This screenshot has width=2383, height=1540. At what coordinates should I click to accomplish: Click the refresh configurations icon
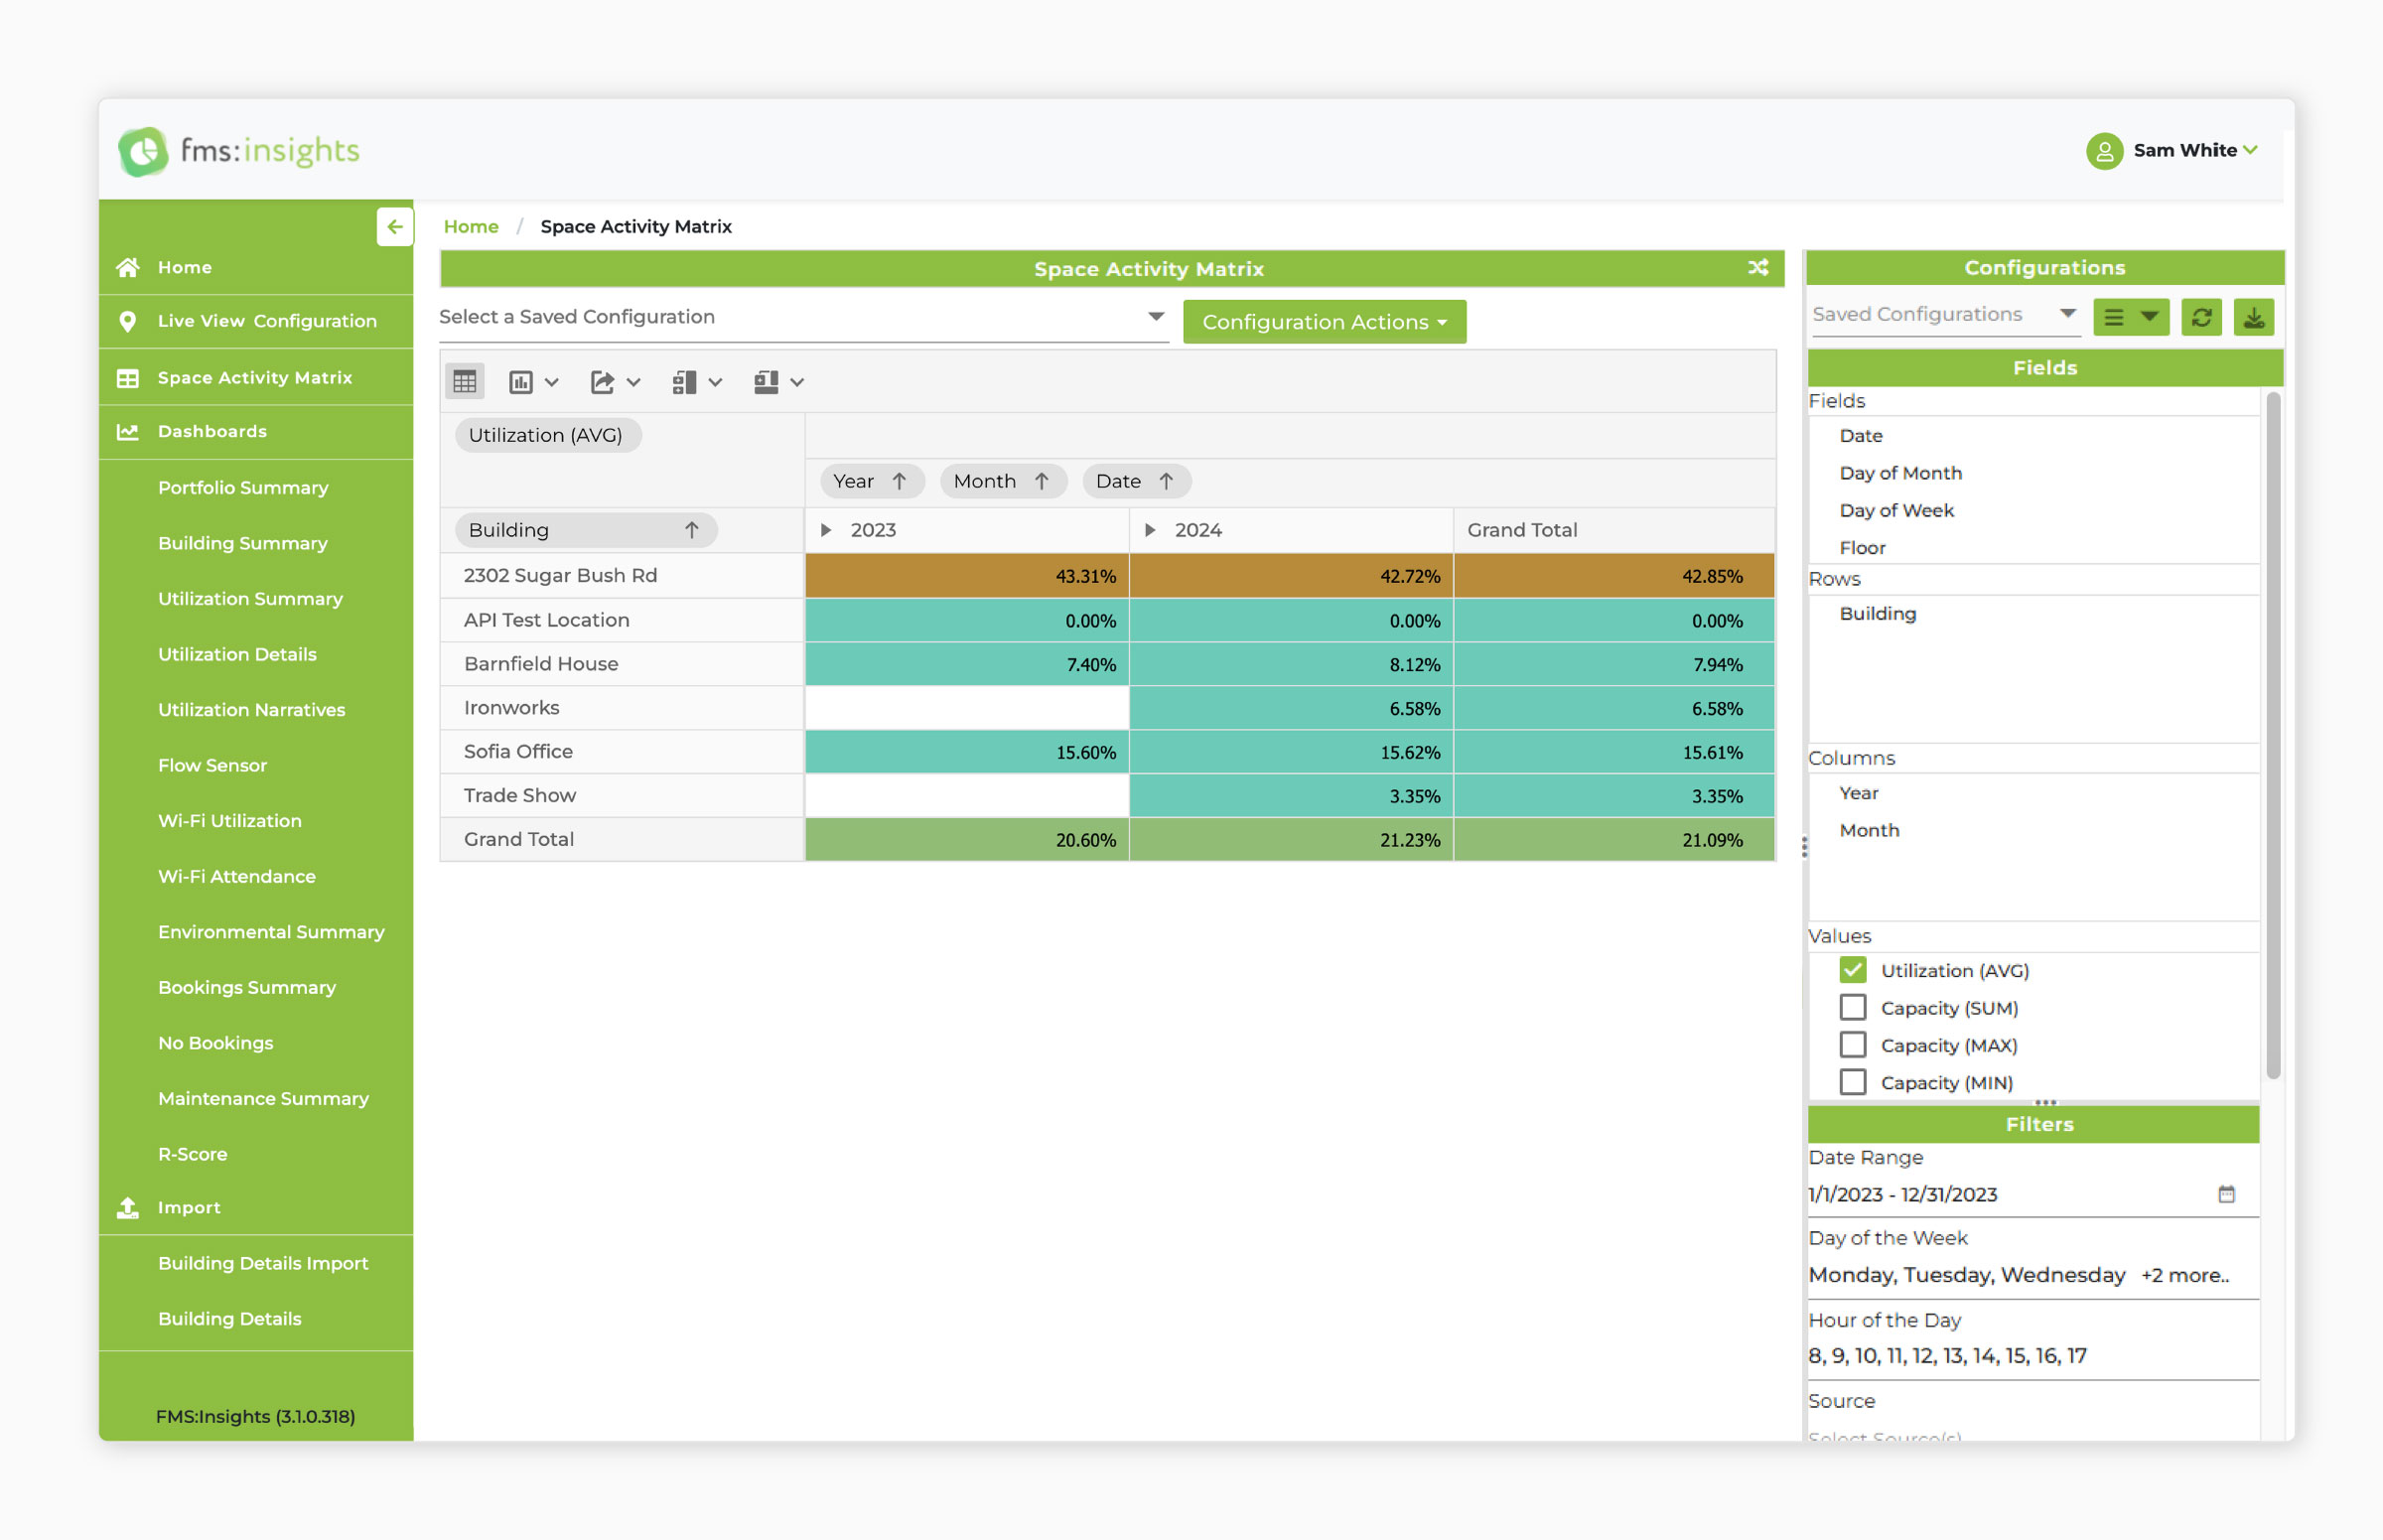(x=2201, y=318)
